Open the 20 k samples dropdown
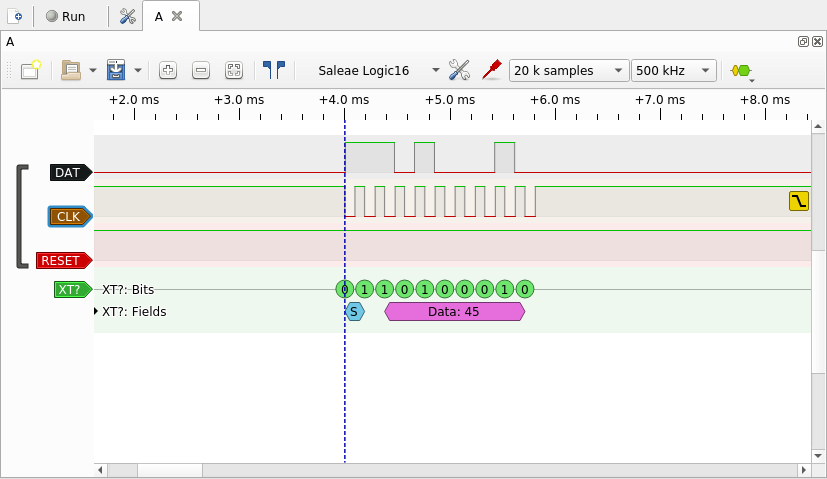Image resolution: width=827 pixels, height=479 pixels. [x=569, y=71]
